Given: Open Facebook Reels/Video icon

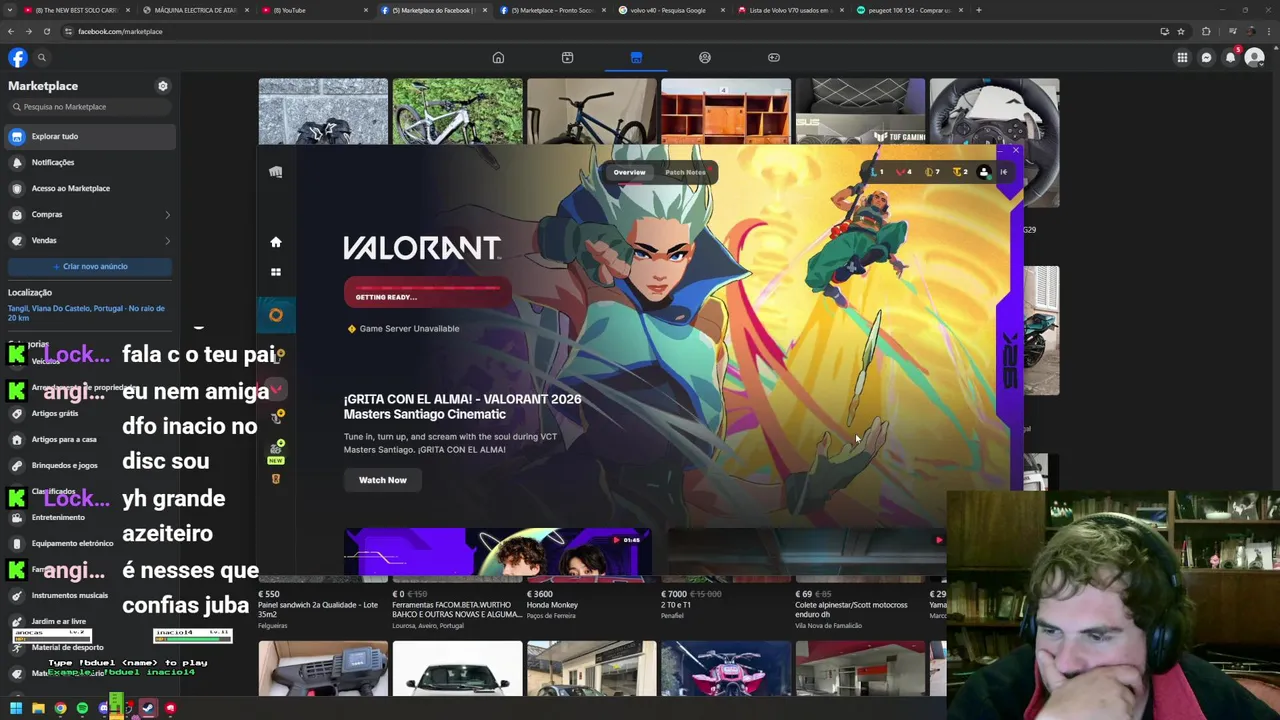Looking at the screenshot, I should [x=567, y=57].
